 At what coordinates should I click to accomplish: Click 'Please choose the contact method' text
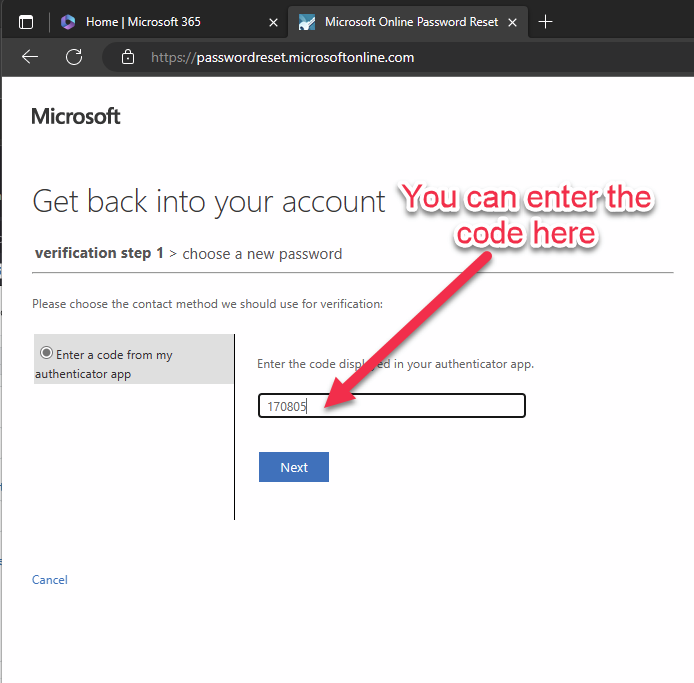click(207, 304)
